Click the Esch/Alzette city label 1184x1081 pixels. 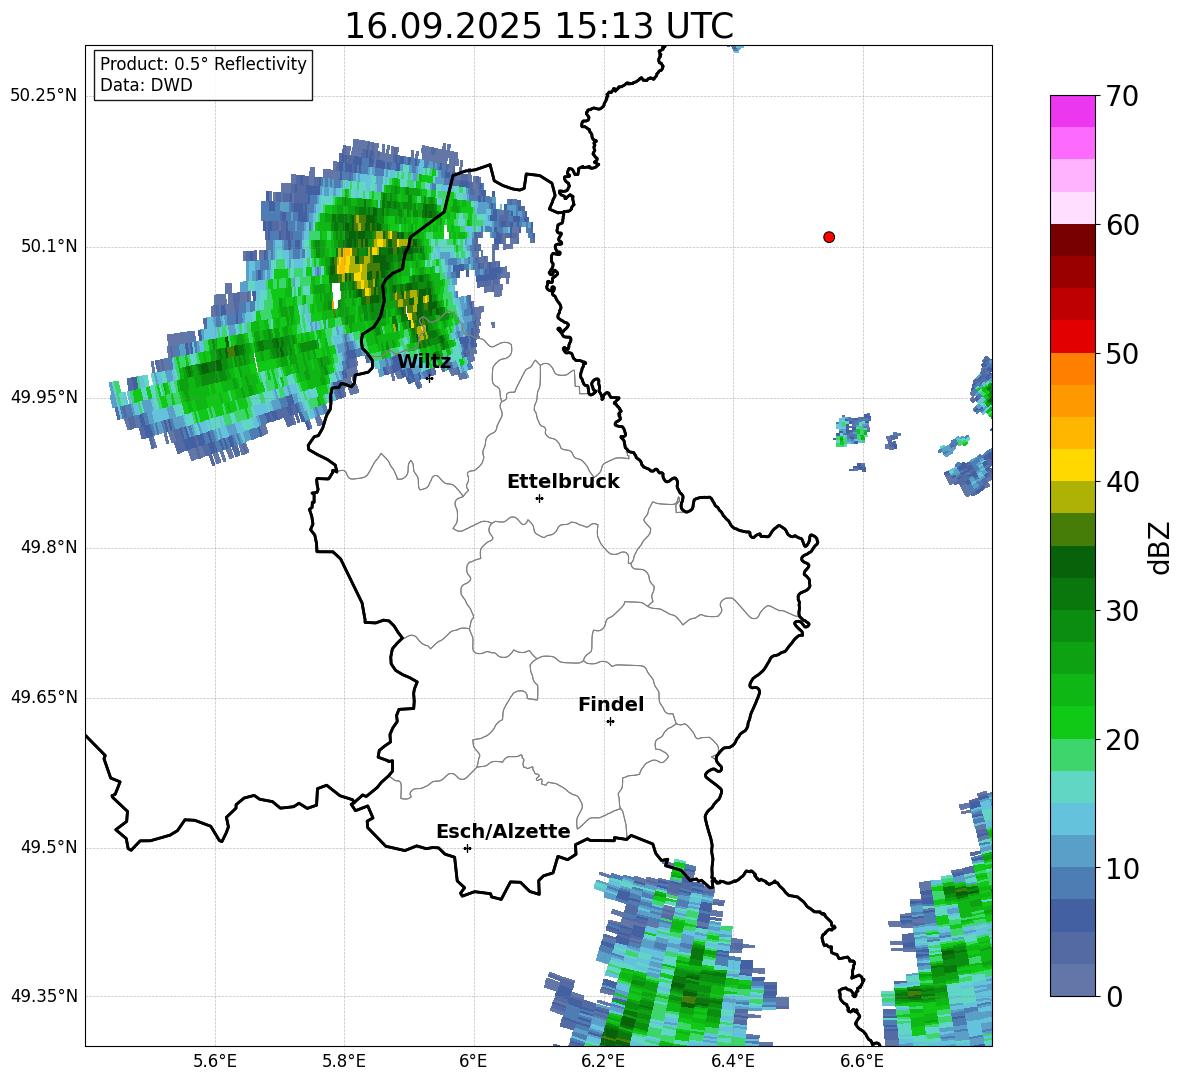[x=504, y=831]
